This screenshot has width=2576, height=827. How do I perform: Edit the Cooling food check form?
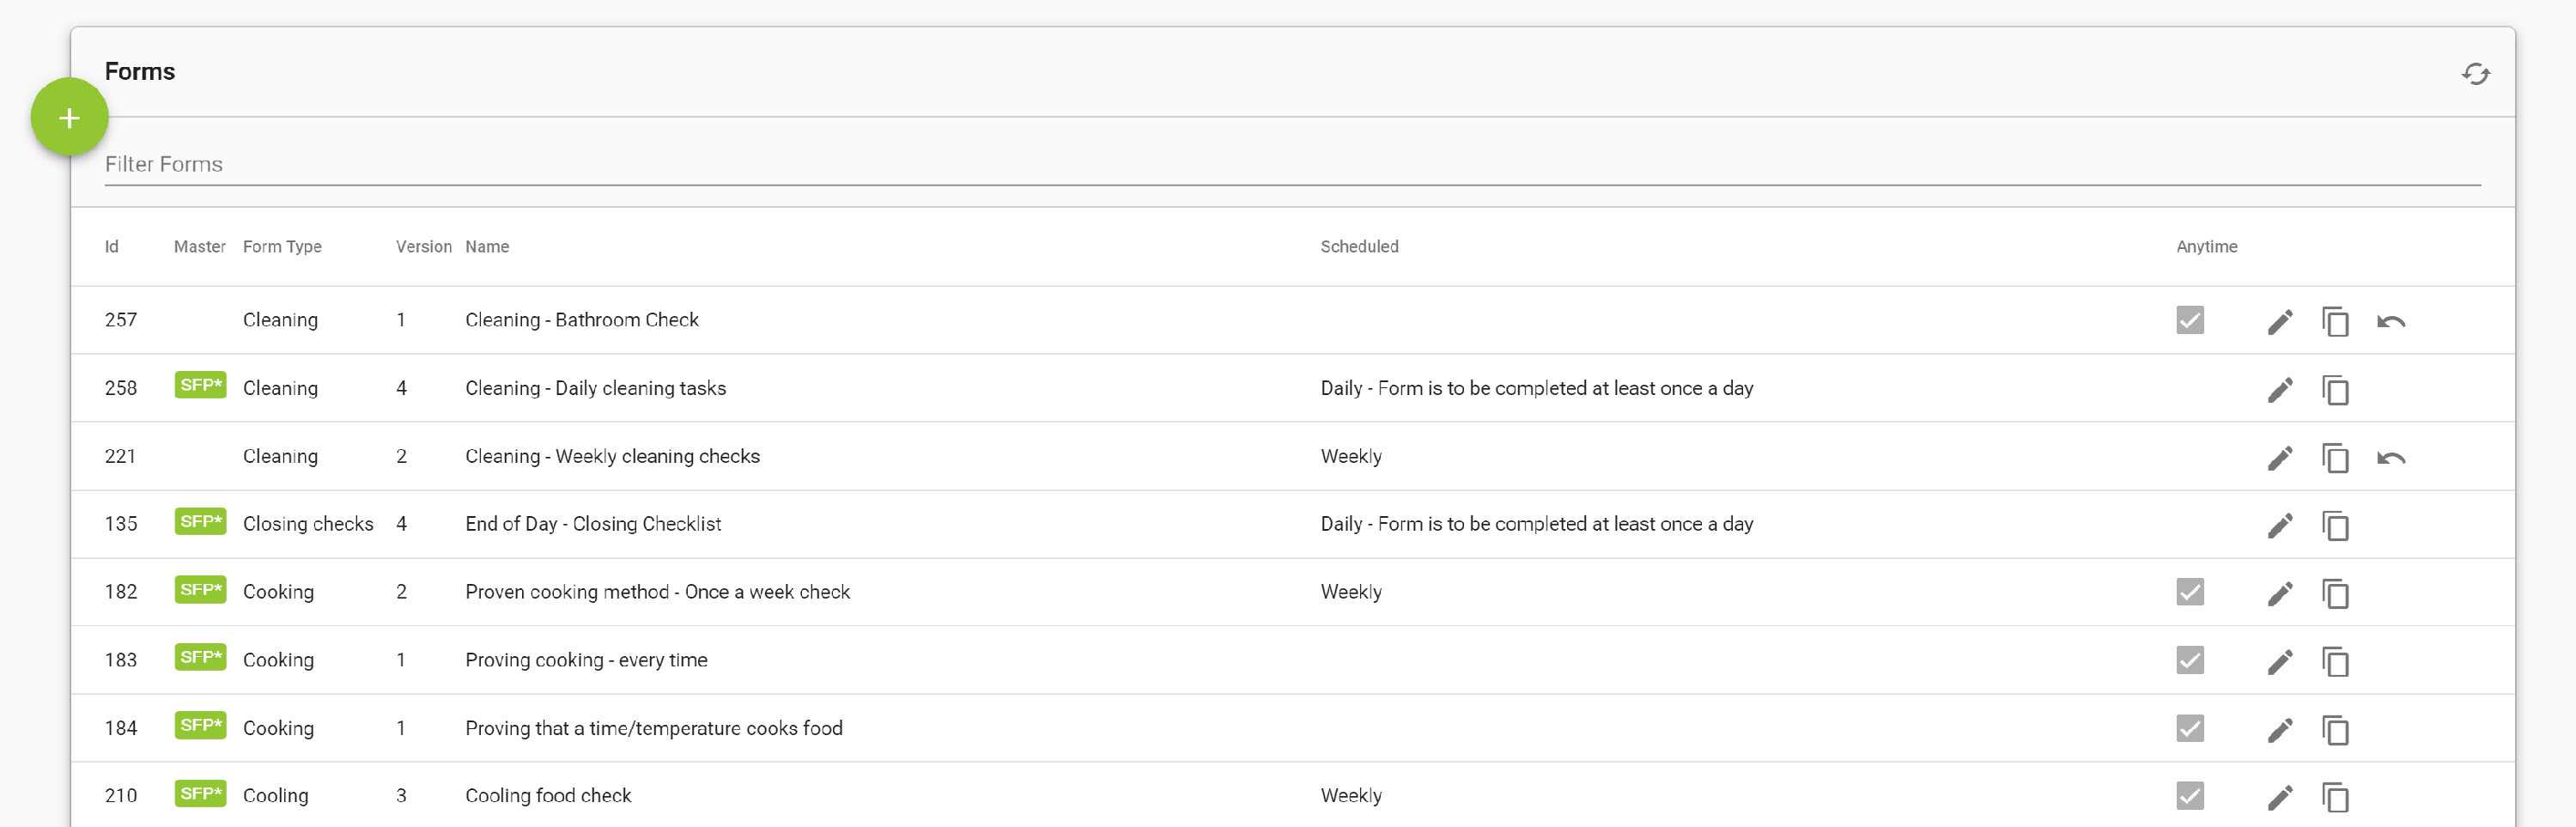(2279, 797)
